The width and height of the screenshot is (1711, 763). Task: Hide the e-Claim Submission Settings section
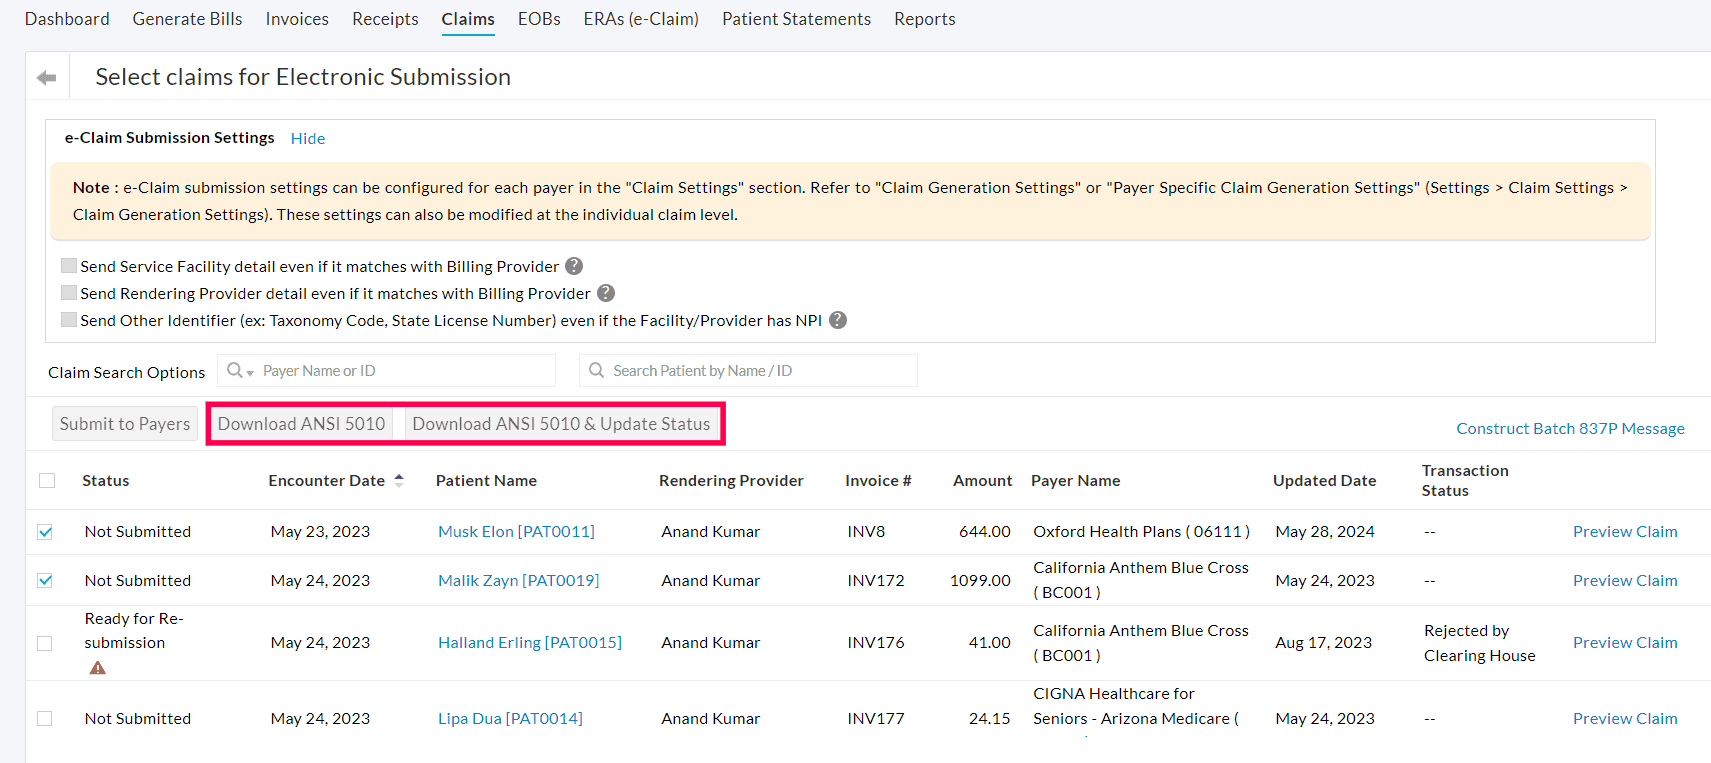click(x=307, y=139)
